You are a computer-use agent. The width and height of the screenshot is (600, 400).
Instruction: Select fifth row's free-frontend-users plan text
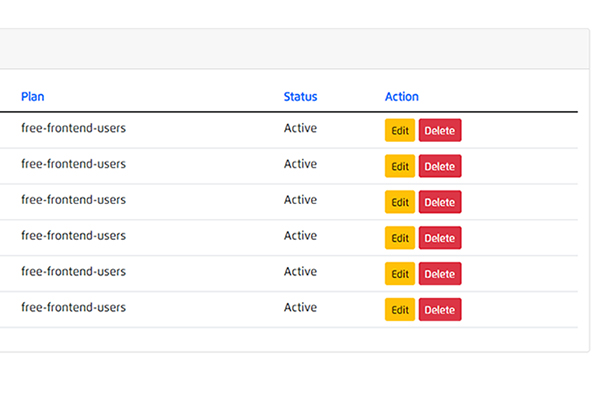pos(73,271)
